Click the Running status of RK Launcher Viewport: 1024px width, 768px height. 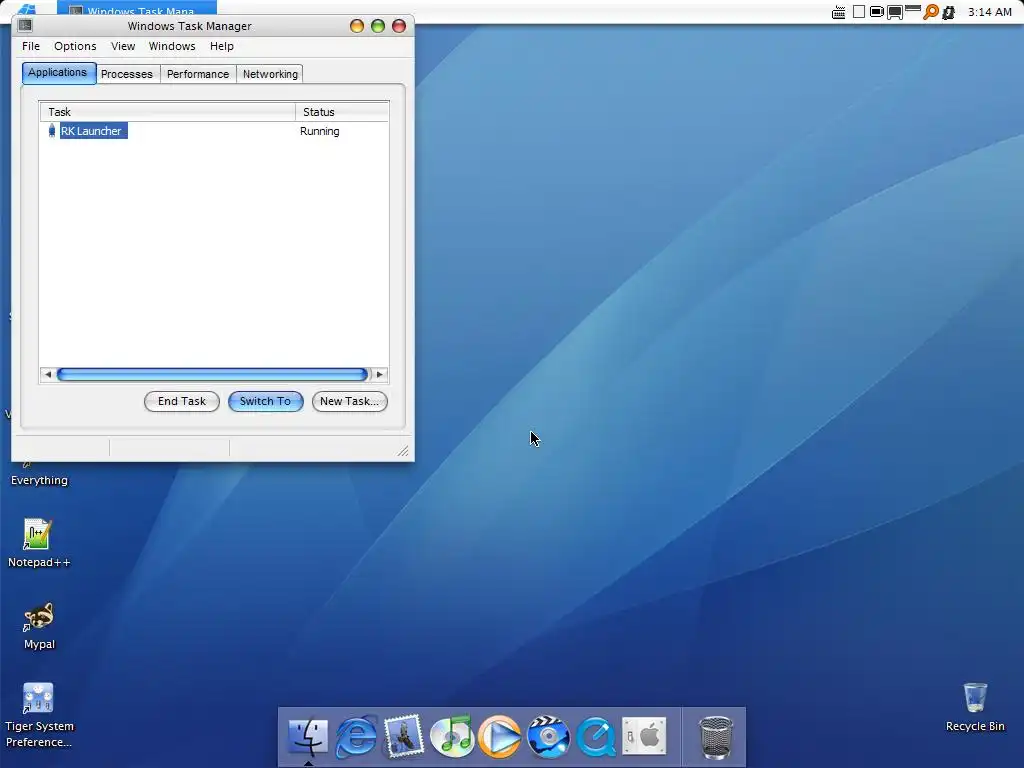pyautogui.click(x=319, y=131)
